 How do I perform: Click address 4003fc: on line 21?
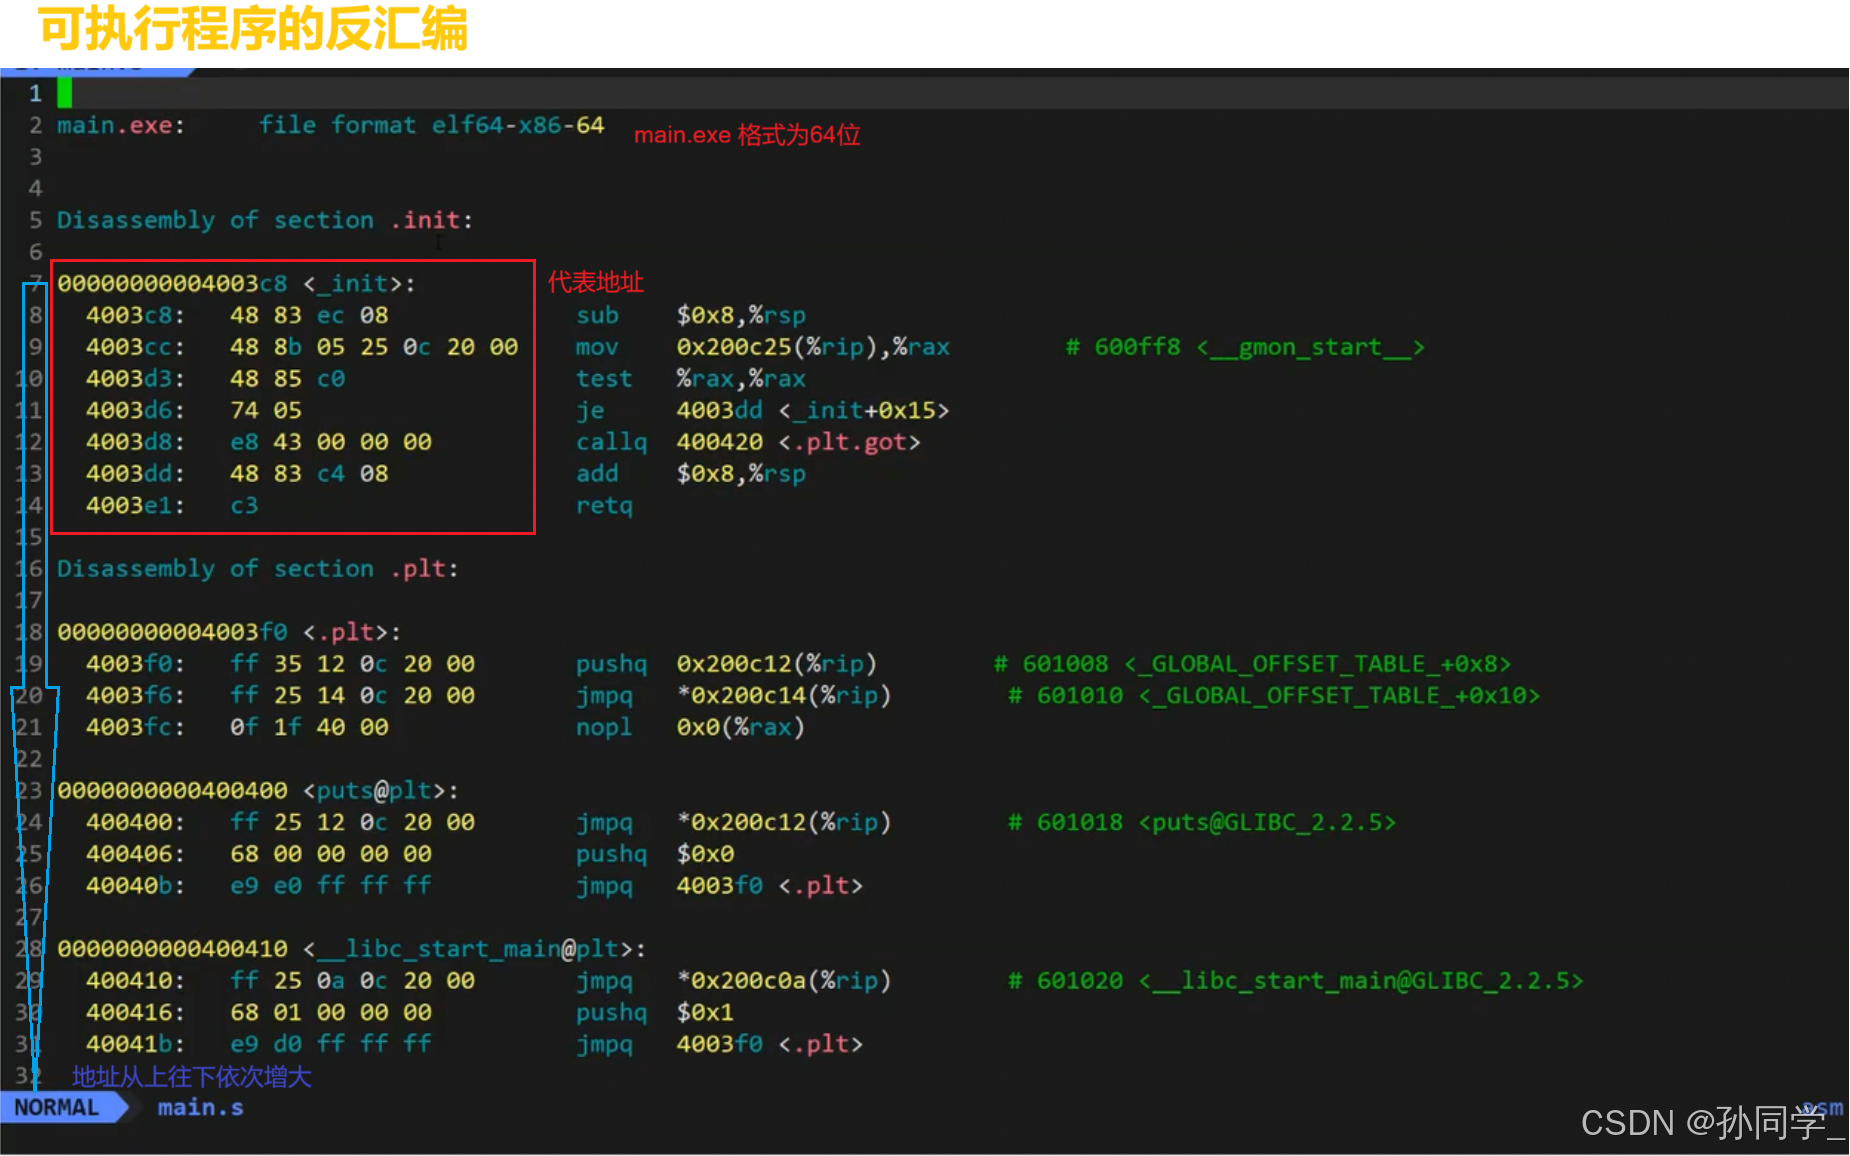click(135, 727)
